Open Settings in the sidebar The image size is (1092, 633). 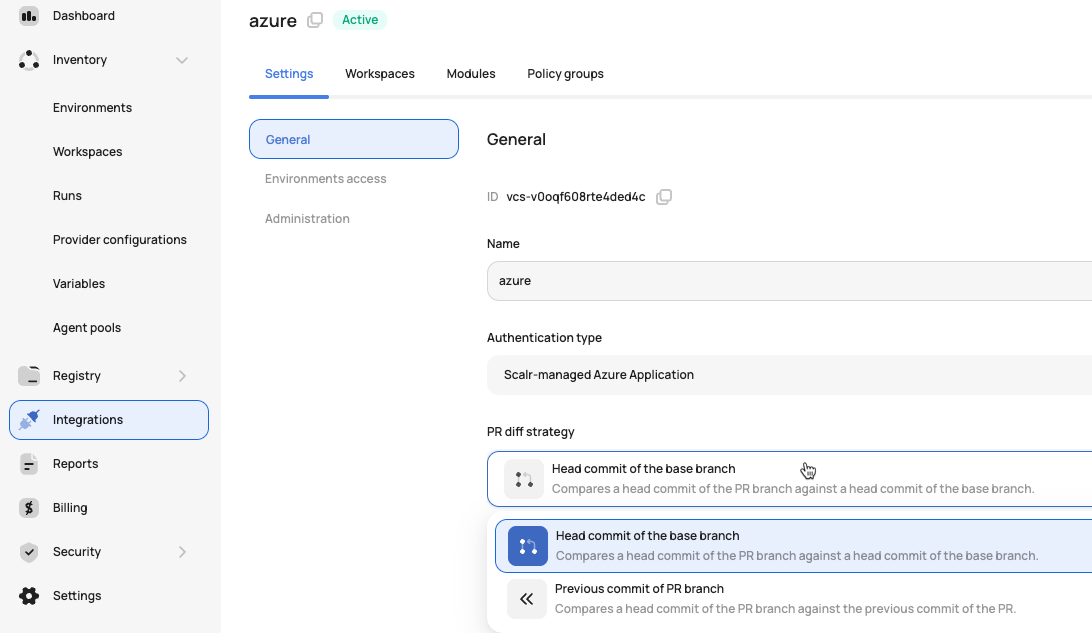click(77, 595)
